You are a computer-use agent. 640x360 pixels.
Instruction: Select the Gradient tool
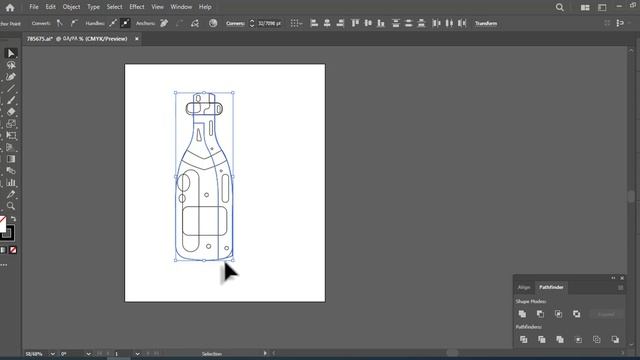[11, 159]
